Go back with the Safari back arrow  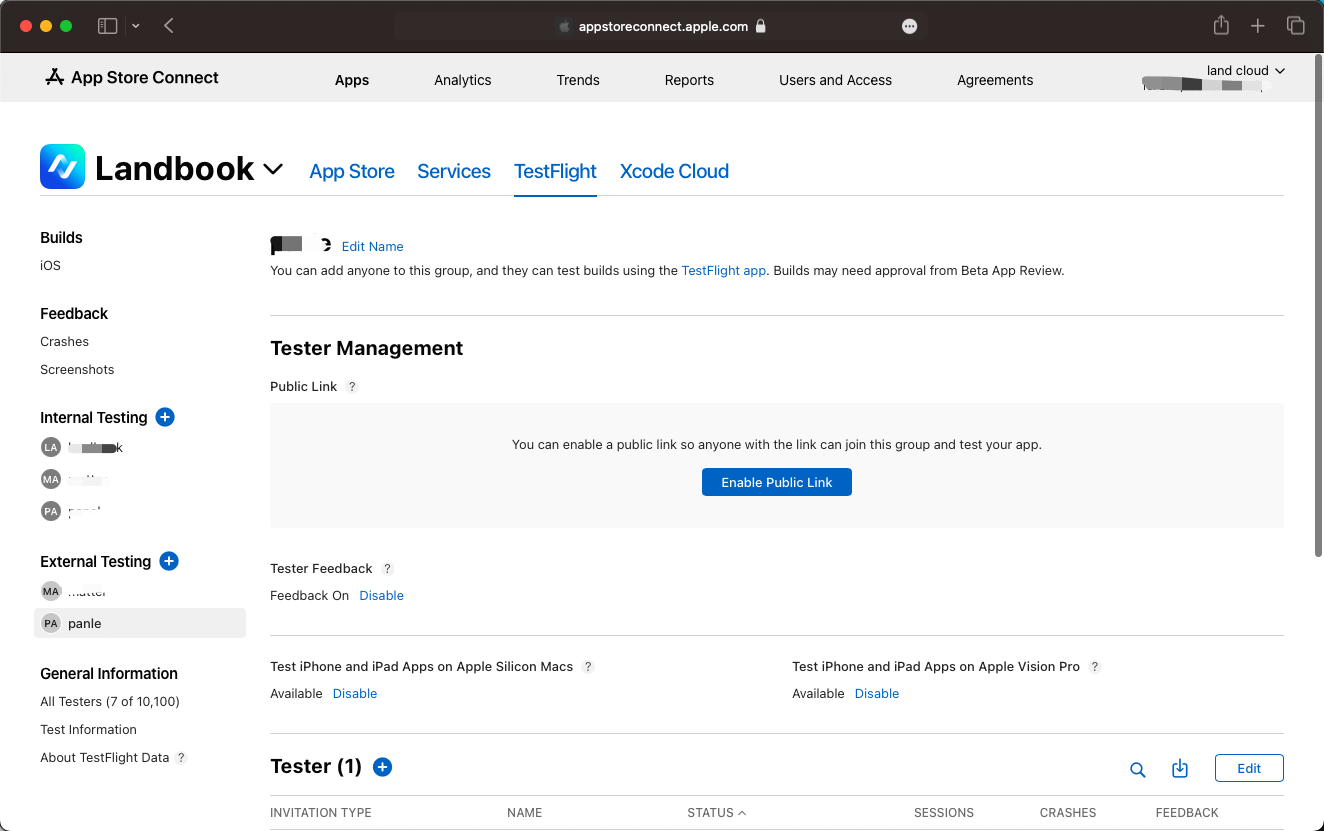[169, 26]
